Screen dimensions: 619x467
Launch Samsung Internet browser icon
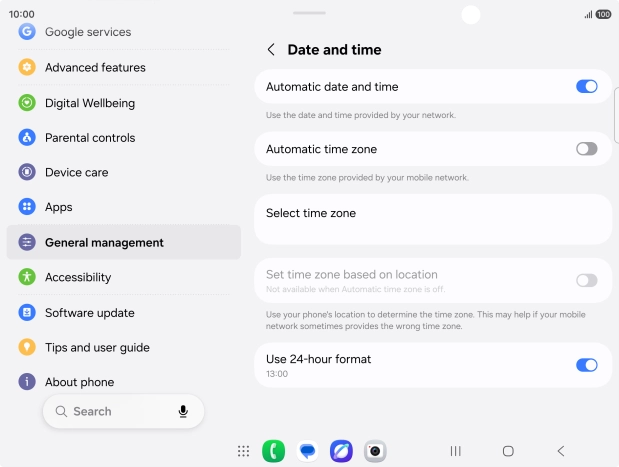tap(341, 451)
